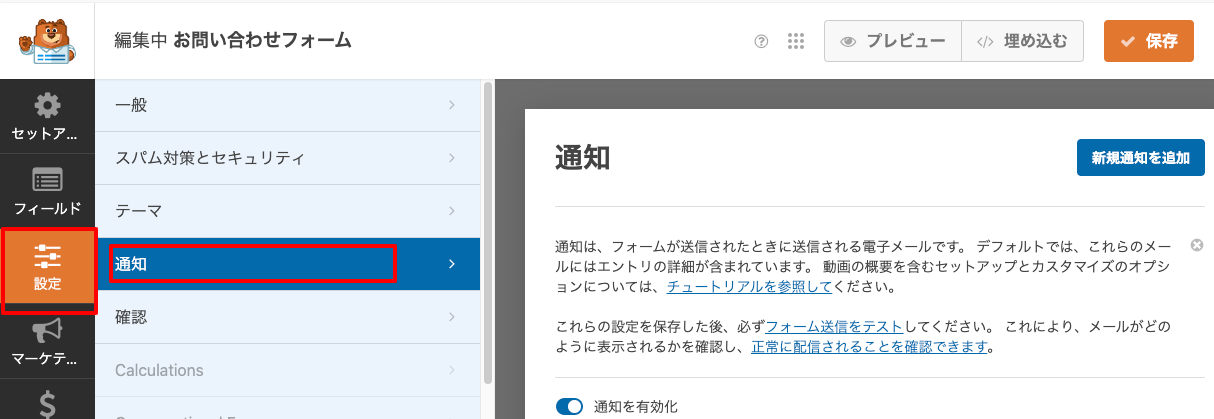The width and height of the screenshot is (1214, 419).
Task: Select the 確認 settings menu item
Action: coord(288,317)
